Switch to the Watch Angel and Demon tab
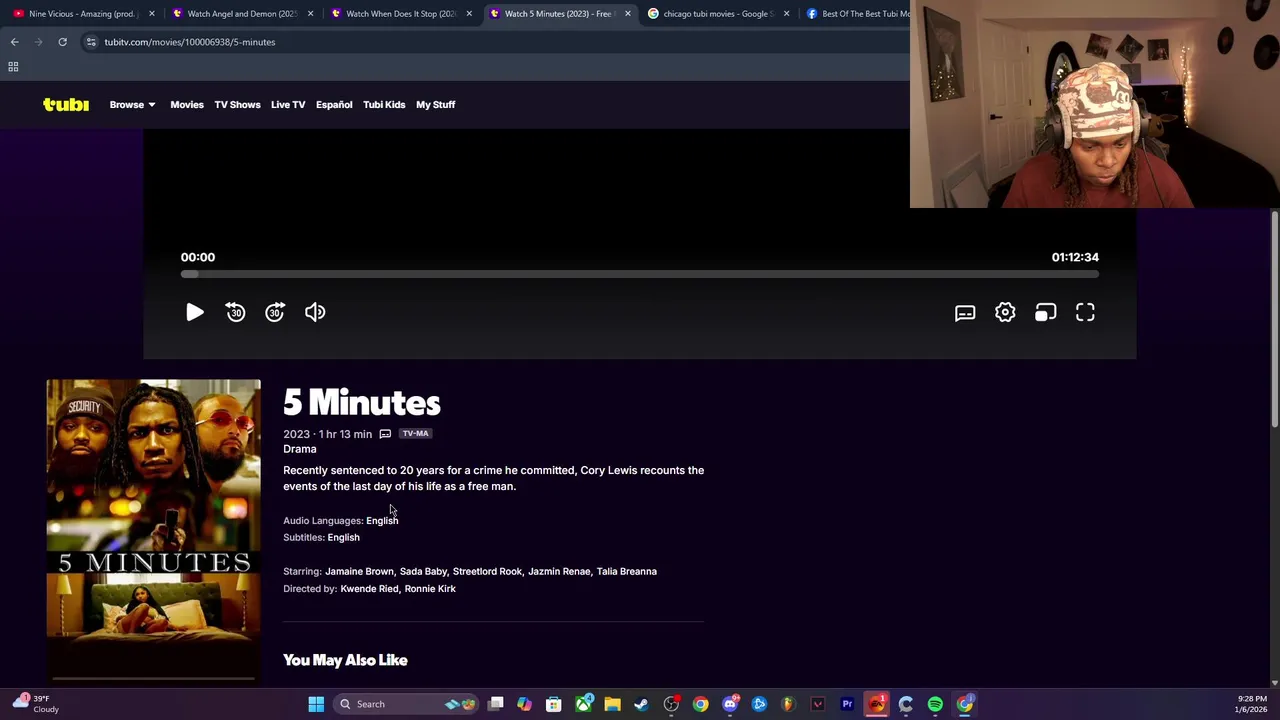The width and height of the screenshot is (1280, 720). (240, 13)
